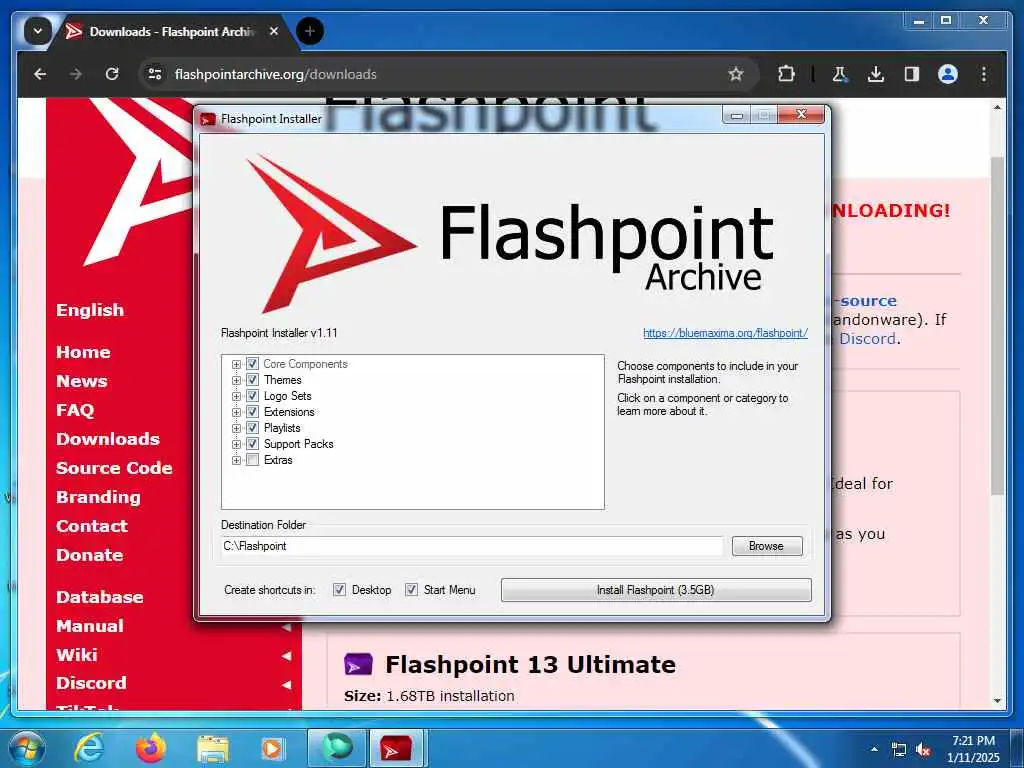The image size is (1024, 768).
Task: Open Branding in website sidebar
Action: 98,497
